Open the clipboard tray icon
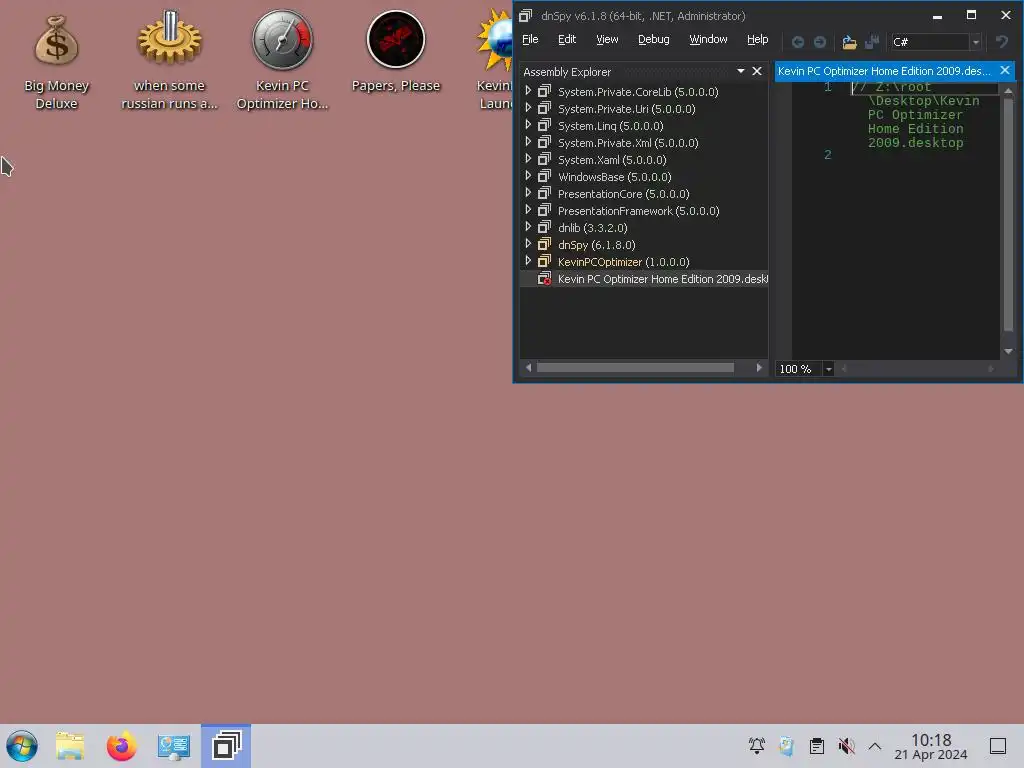The height and width of the screenshot is (768, 1024). tap(816, 746)
